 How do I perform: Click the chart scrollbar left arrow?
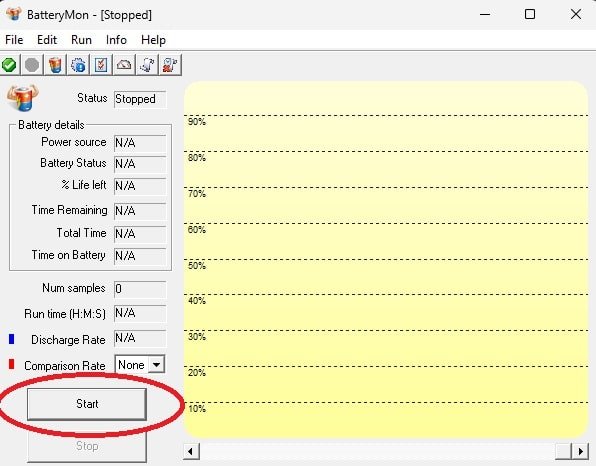[191, 451]
